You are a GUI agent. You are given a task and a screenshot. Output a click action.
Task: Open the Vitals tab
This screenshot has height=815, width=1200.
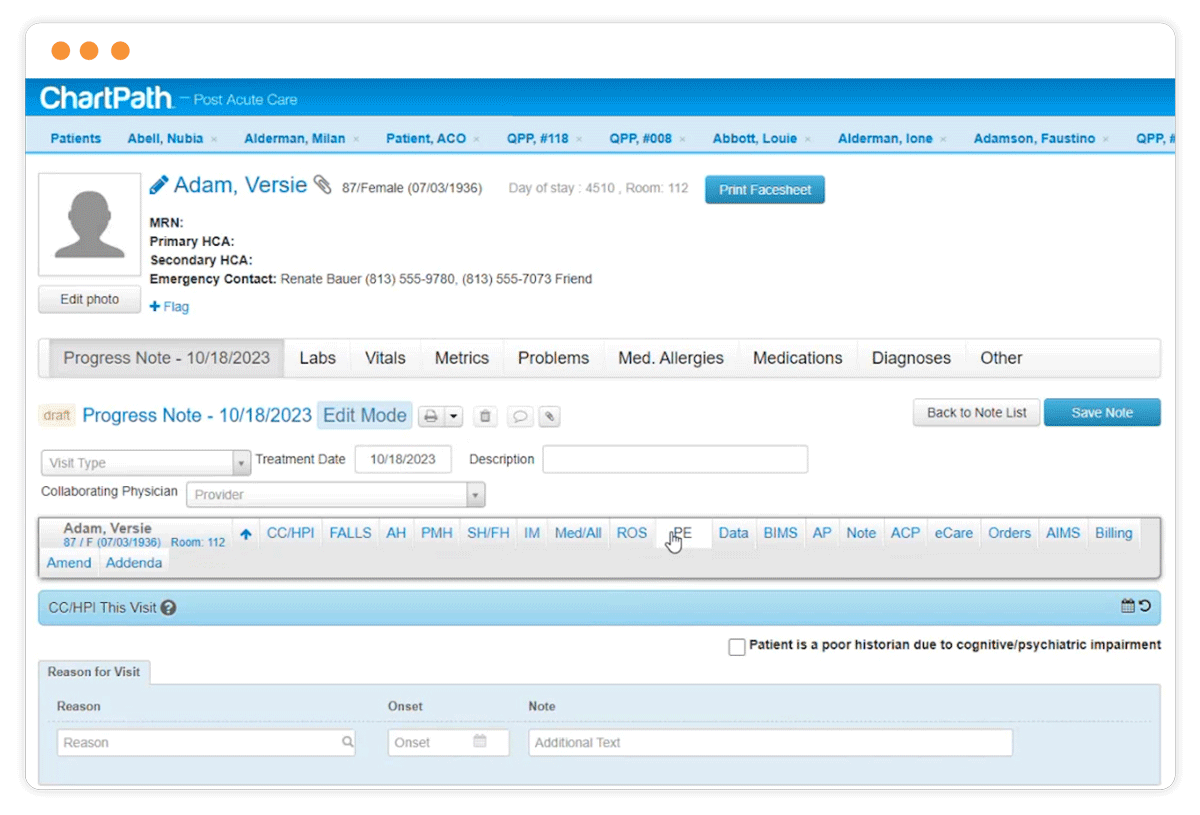pyautogui.click(x=385, y=358)
